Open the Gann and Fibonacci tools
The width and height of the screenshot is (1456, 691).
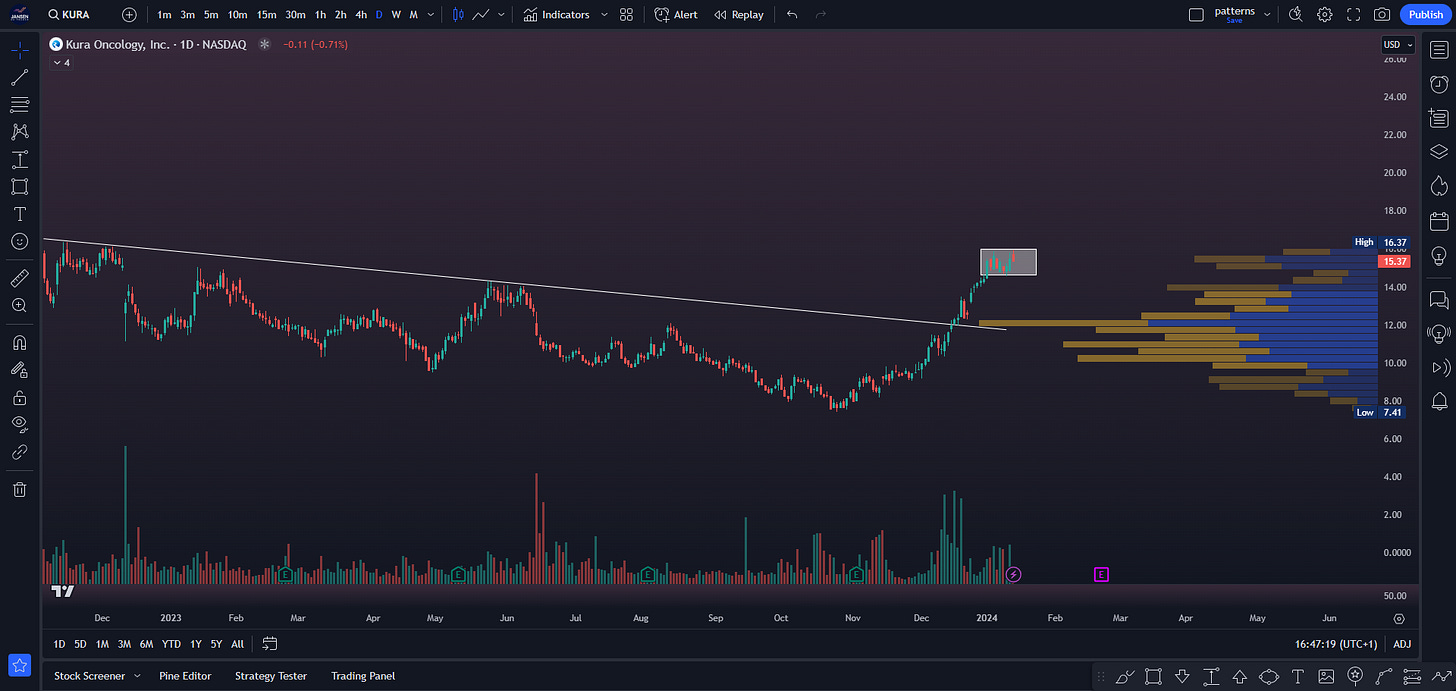pos(20,104)
